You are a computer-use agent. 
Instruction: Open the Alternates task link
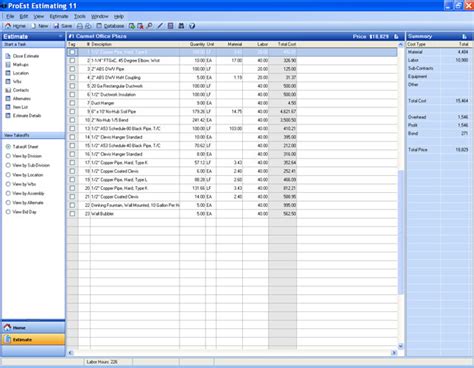22,98
